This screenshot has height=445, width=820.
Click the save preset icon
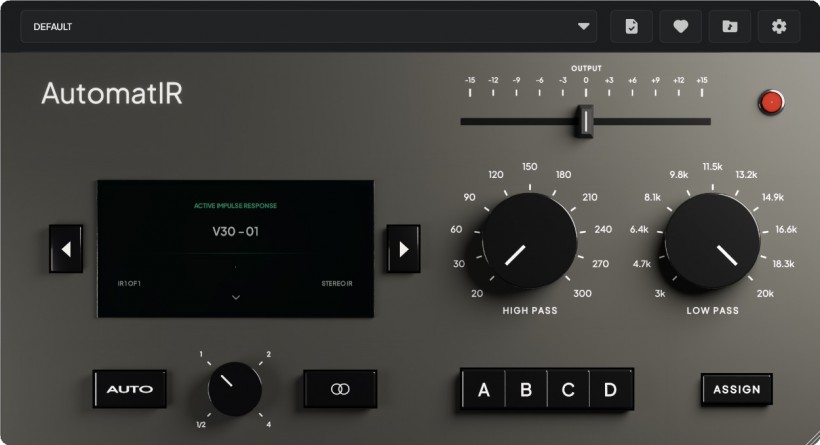coord(631,26)
